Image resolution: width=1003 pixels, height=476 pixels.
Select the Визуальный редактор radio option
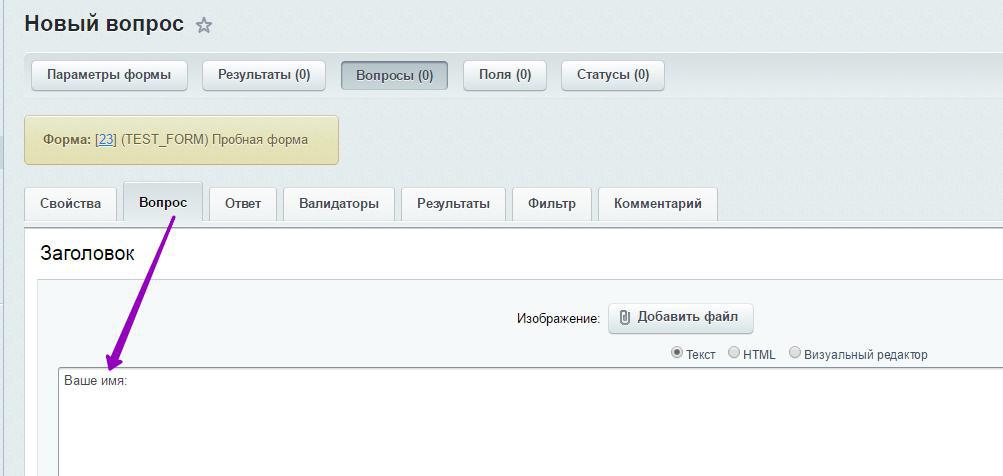(795, 353)
